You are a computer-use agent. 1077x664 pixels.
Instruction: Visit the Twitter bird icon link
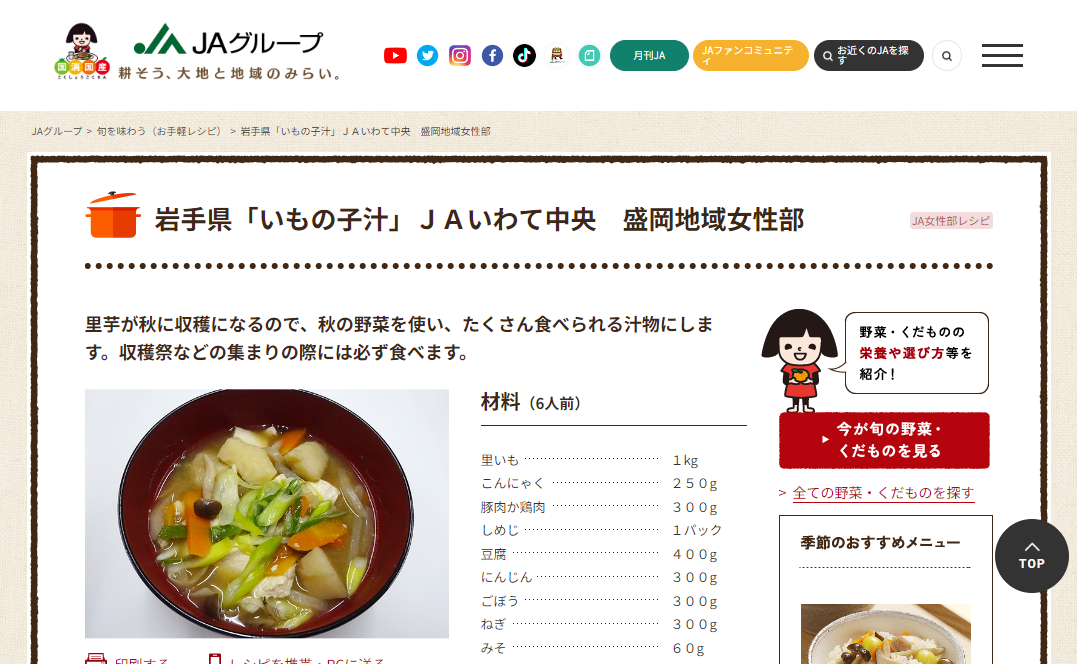pyautogui.click(x=427, y=56)
